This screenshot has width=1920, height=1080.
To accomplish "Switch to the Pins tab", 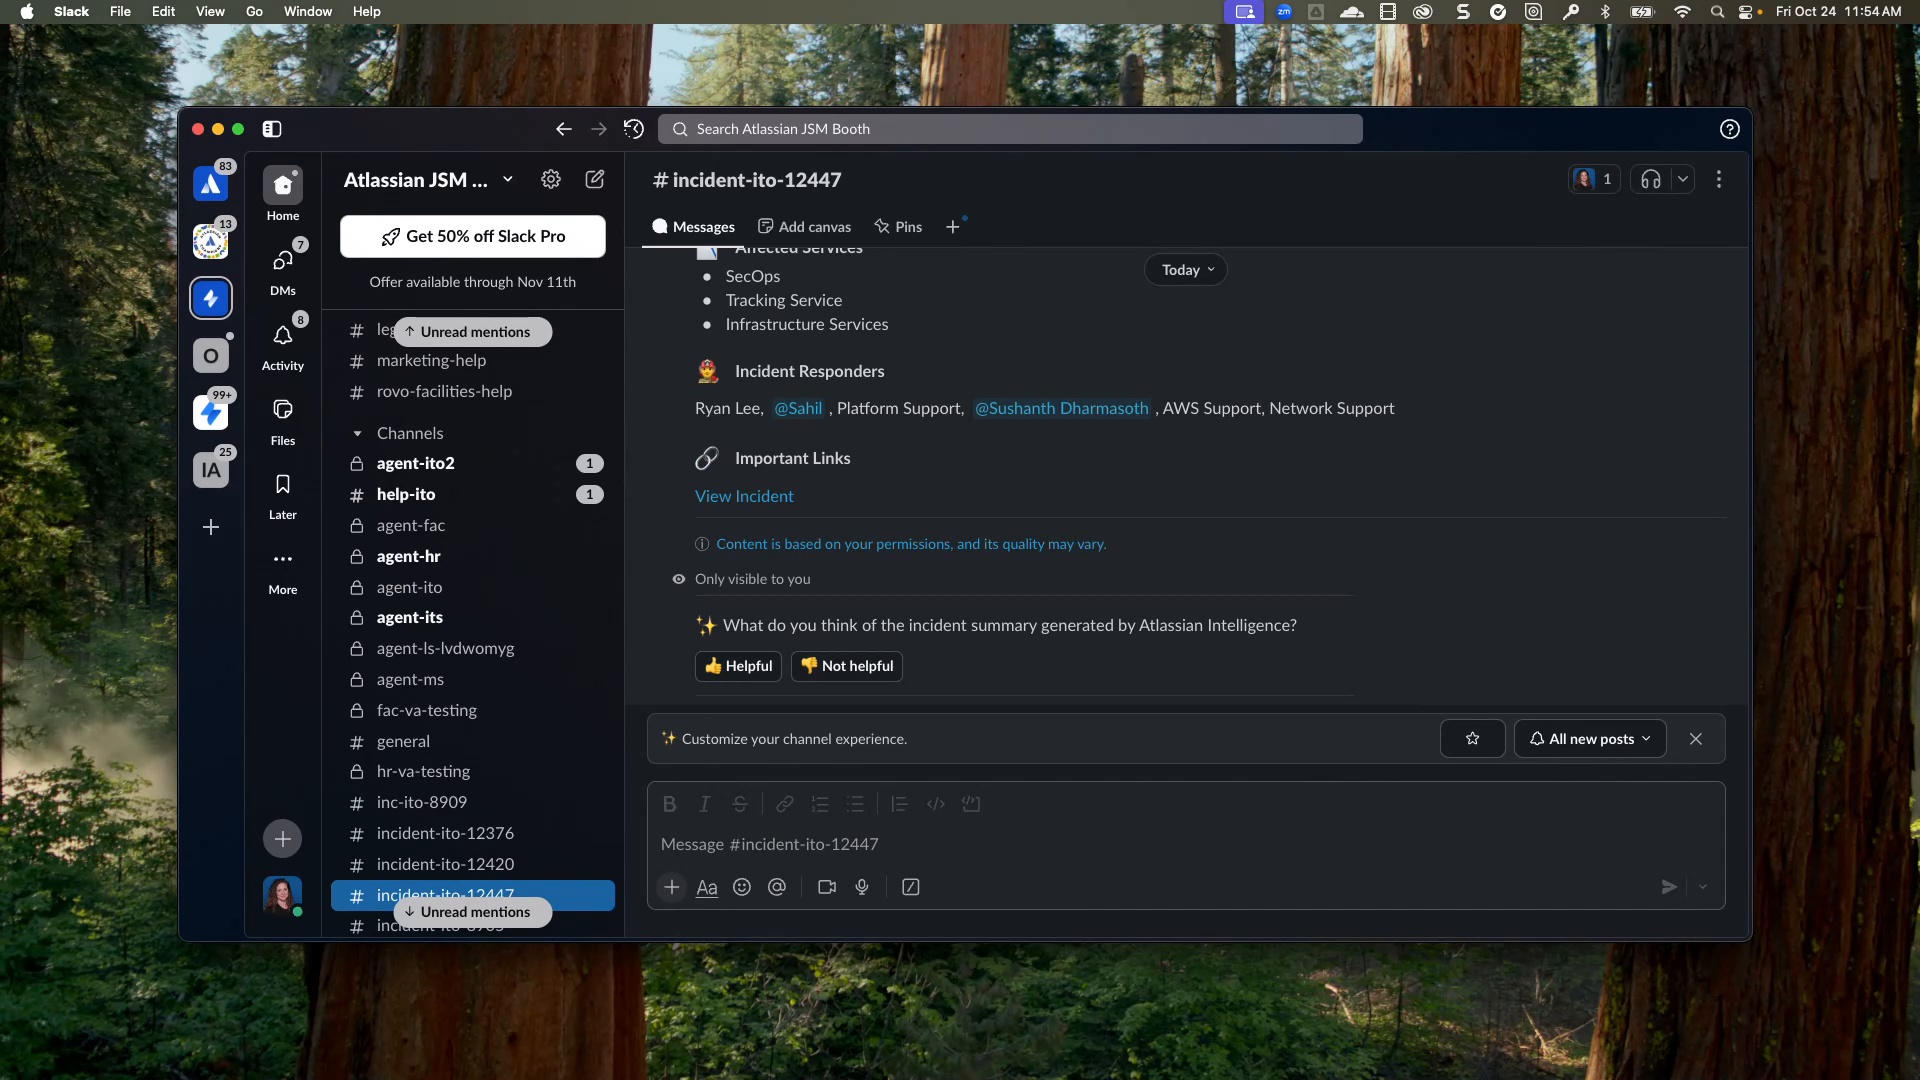I will tap(897, 226).
